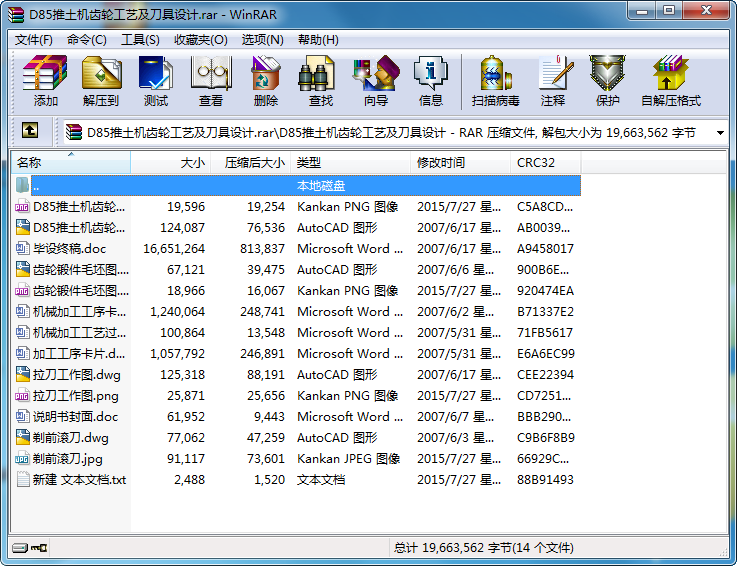Click the dwg icon of 剃前滚刀.dwg

click(23, 438)
